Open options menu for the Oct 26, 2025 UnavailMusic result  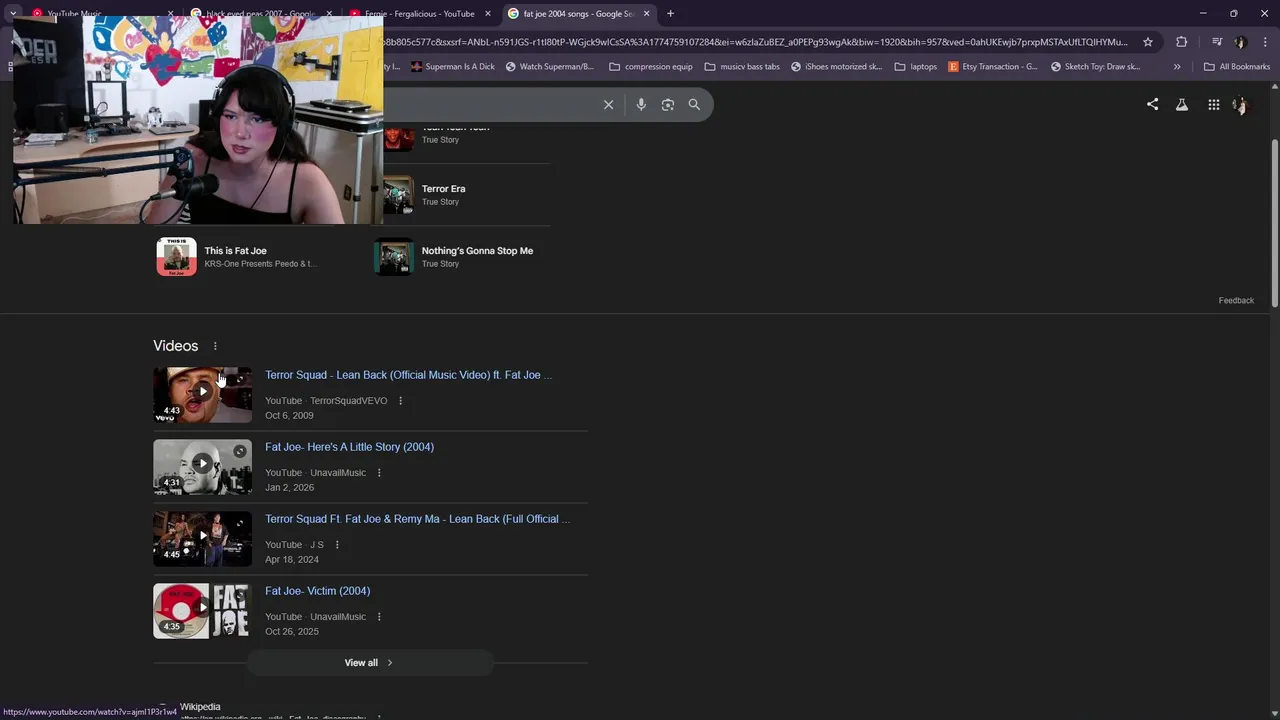(x=379, y=617)
